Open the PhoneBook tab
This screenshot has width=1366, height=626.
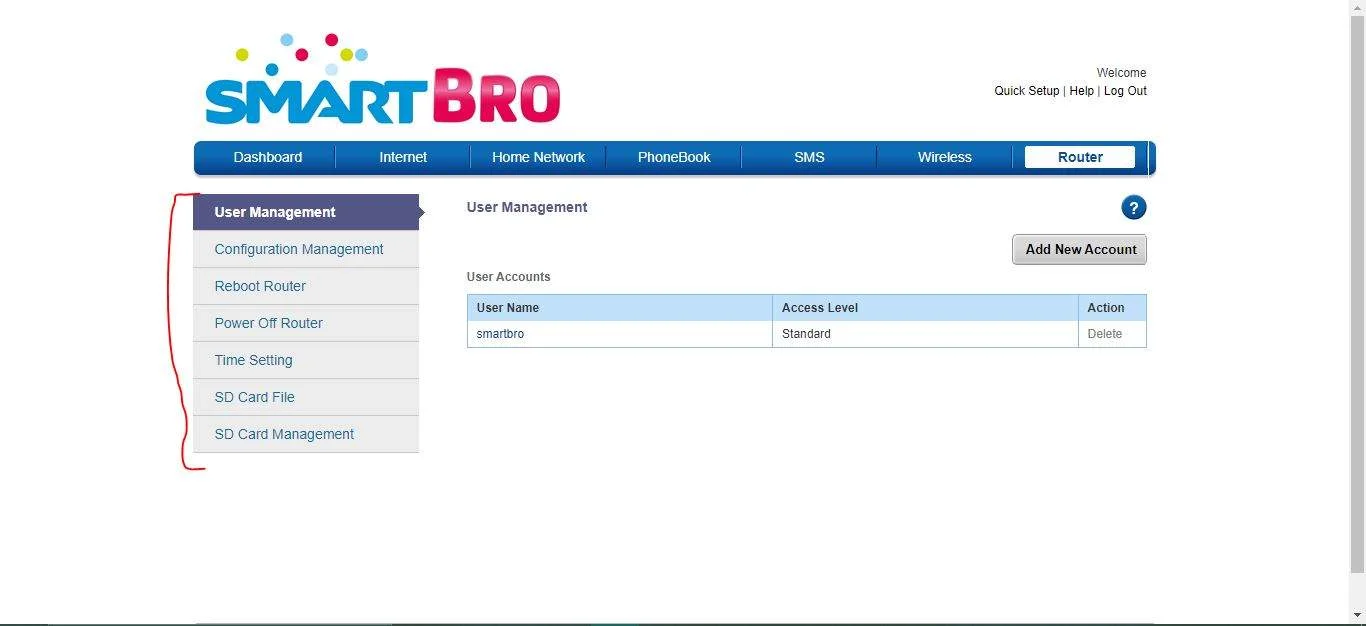coord(674,157)
